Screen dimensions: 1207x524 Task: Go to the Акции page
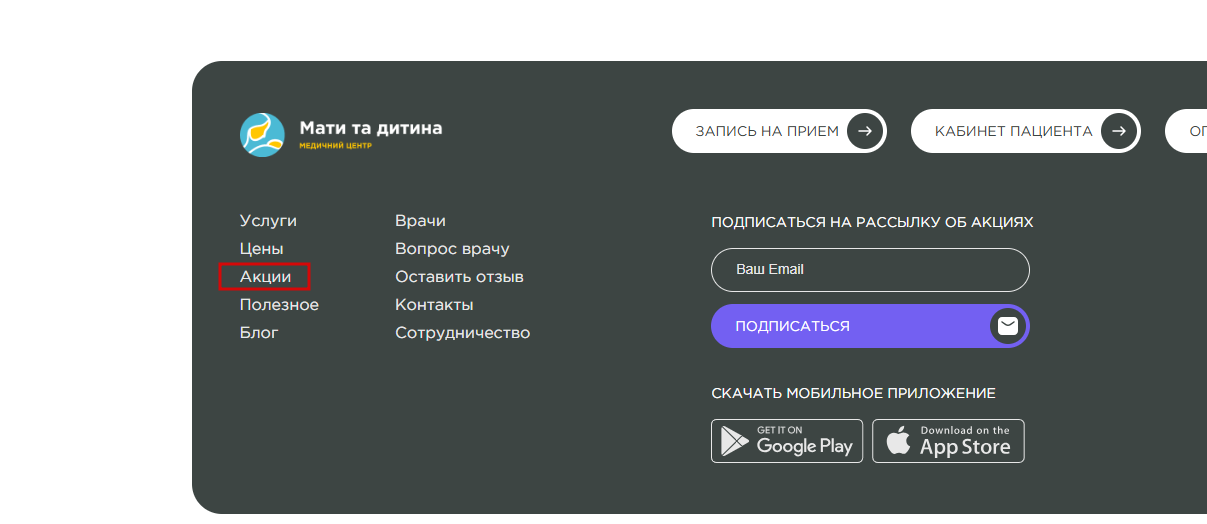tap(266, 277)
